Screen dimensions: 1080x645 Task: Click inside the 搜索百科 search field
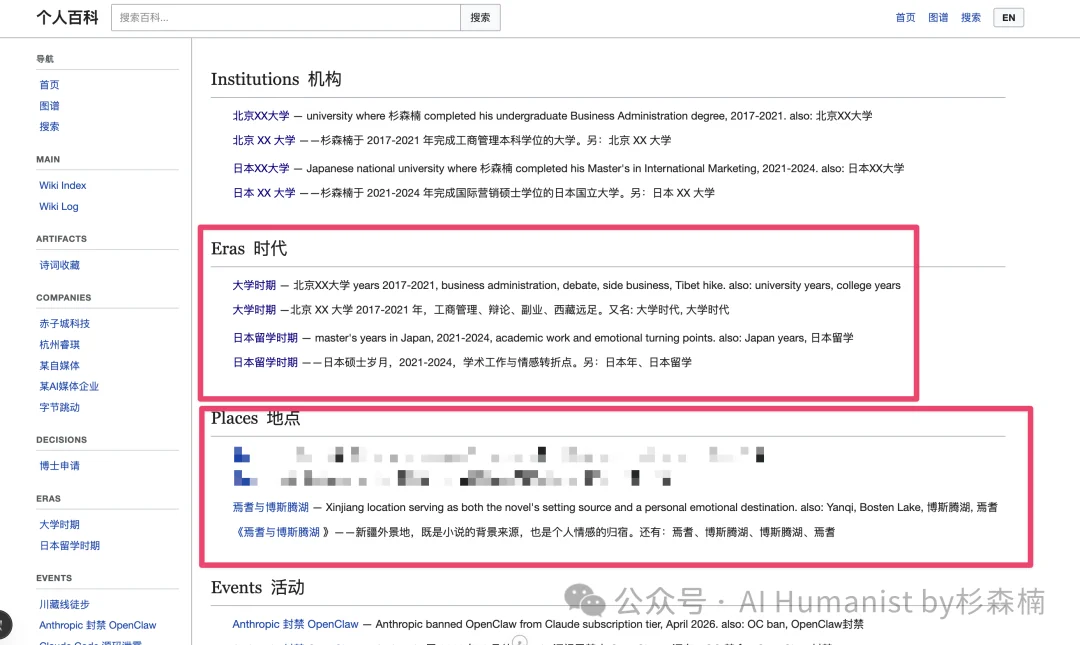coord(285,17)
